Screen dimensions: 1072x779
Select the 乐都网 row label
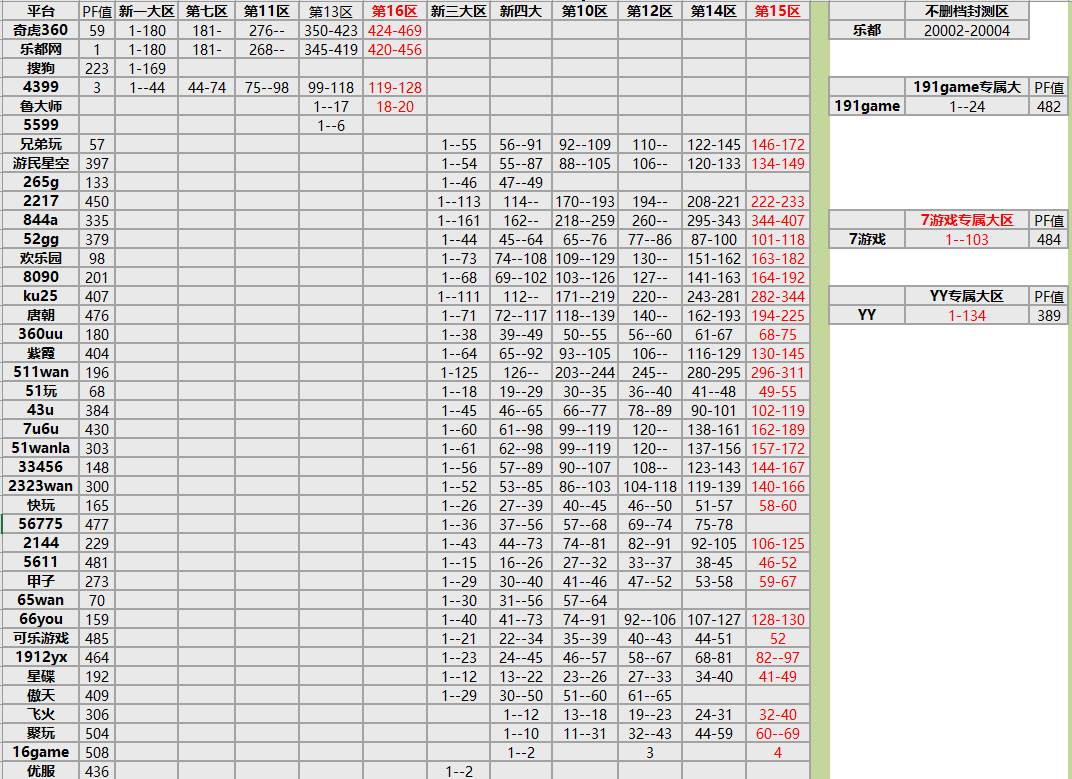[40, 49]
